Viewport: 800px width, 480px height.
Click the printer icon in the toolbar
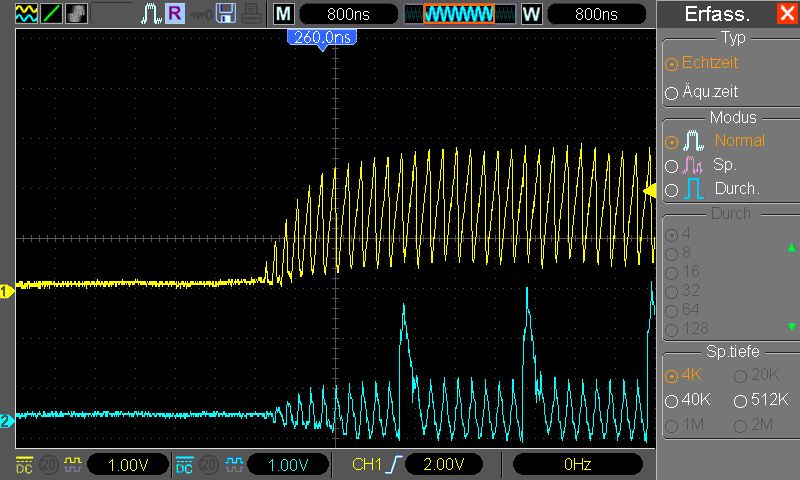coord(253,14)
